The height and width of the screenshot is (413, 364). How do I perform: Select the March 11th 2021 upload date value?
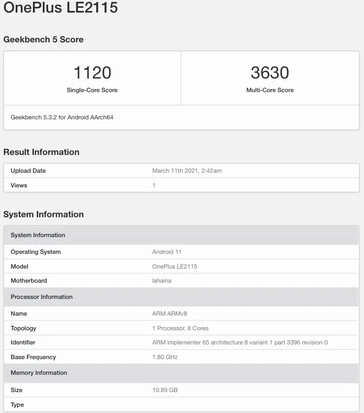[x=187, y=171]
